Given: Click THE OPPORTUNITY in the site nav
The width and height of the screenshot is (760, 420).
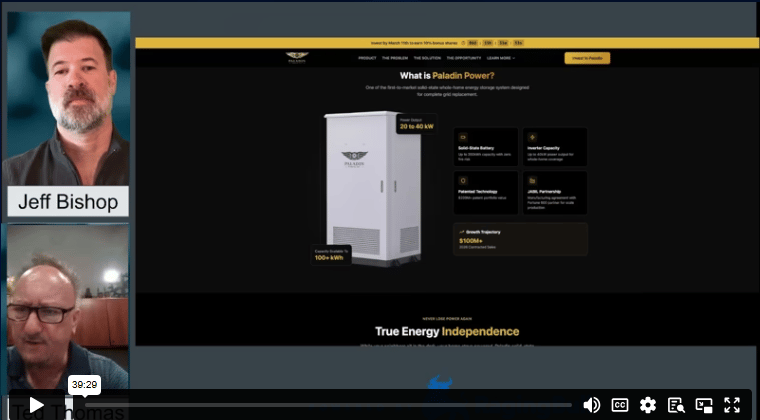Looking at the screenshot, I should [x=464, y=58].
